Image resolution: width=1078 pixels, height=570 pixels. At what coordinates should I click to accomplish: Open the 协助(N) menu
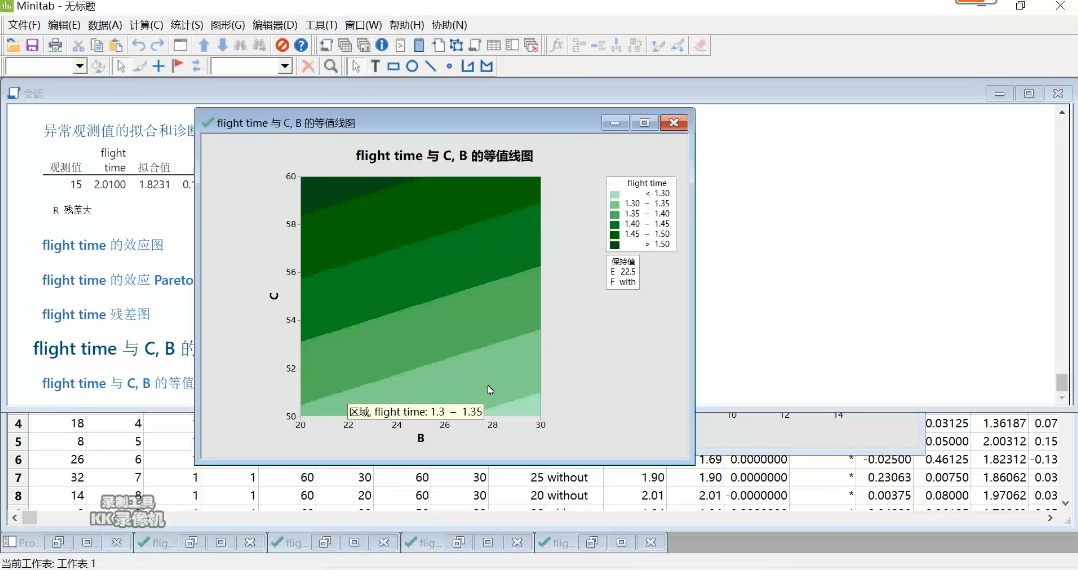(449, 25)
